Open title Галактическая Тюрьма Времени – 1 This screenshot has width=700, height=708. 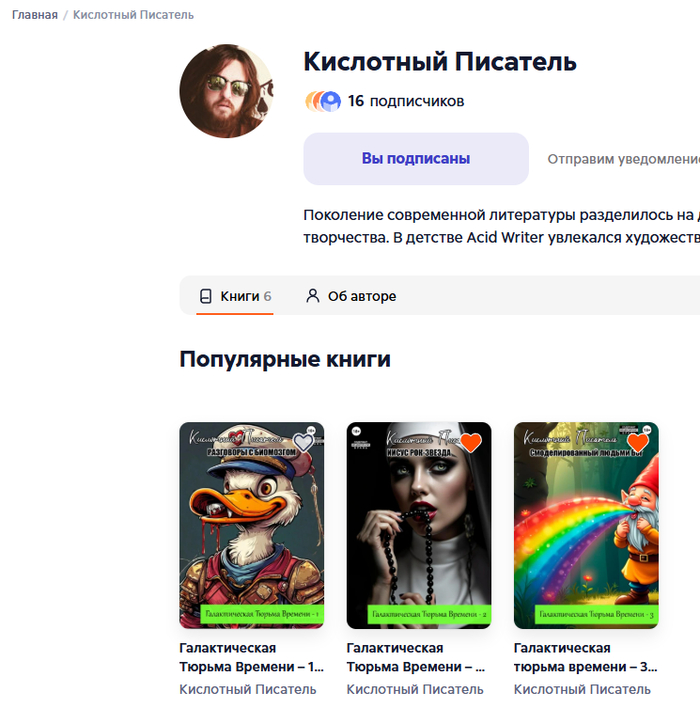[x=252, y=657]
